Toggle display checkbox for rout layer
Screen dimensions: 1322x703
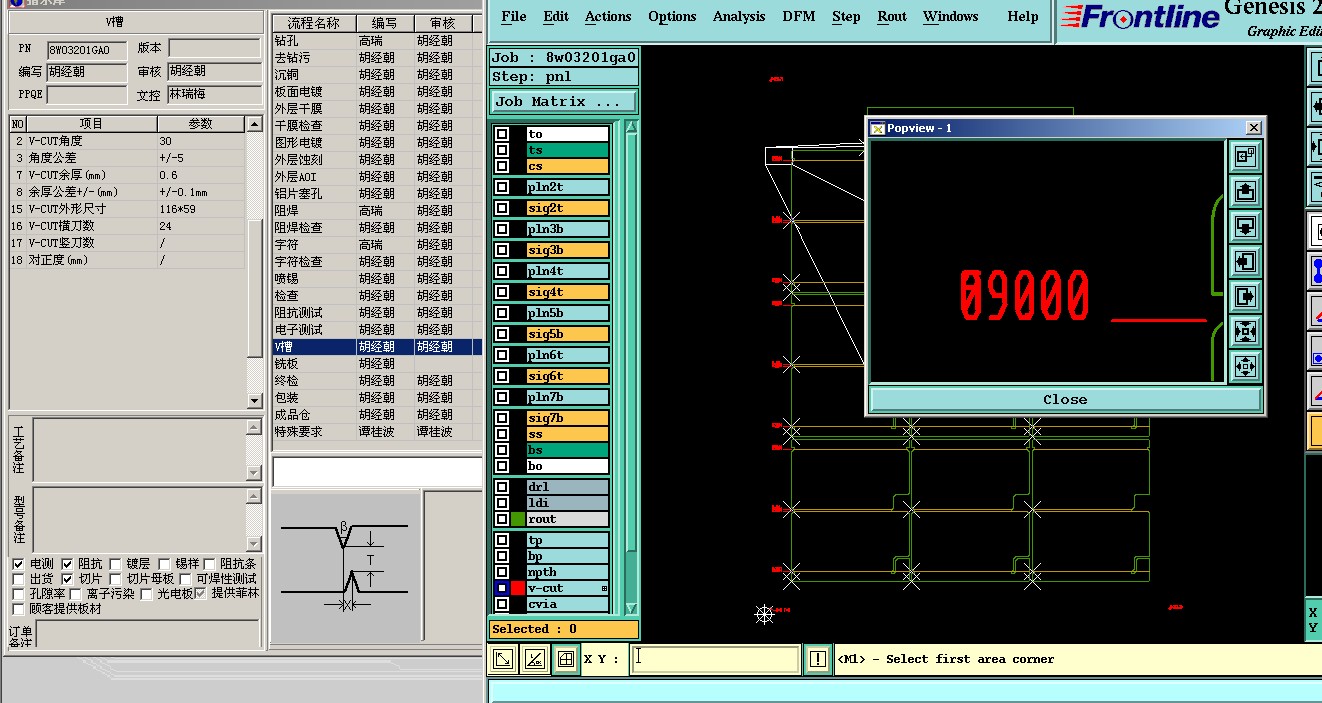(502, 519)
